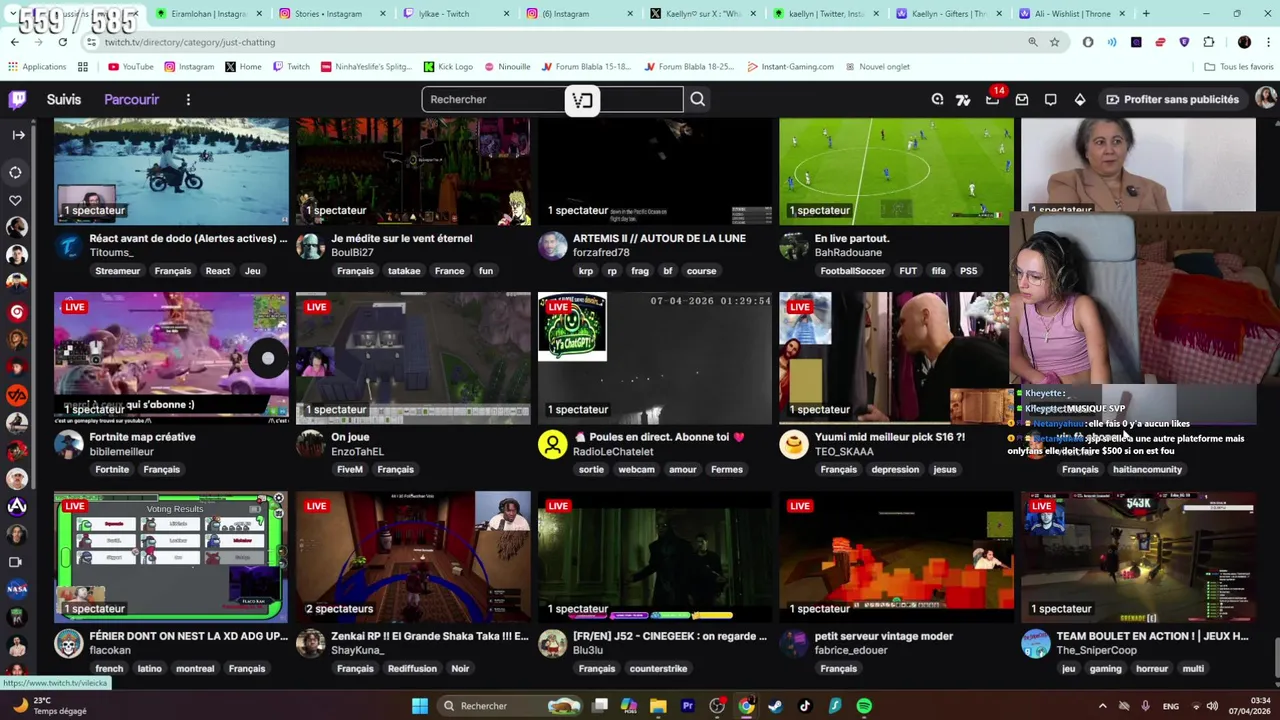Screen dimensions: 1280x720
Task: Open the Poules en direct stream thumbnail
Action: tap(654, 358)
